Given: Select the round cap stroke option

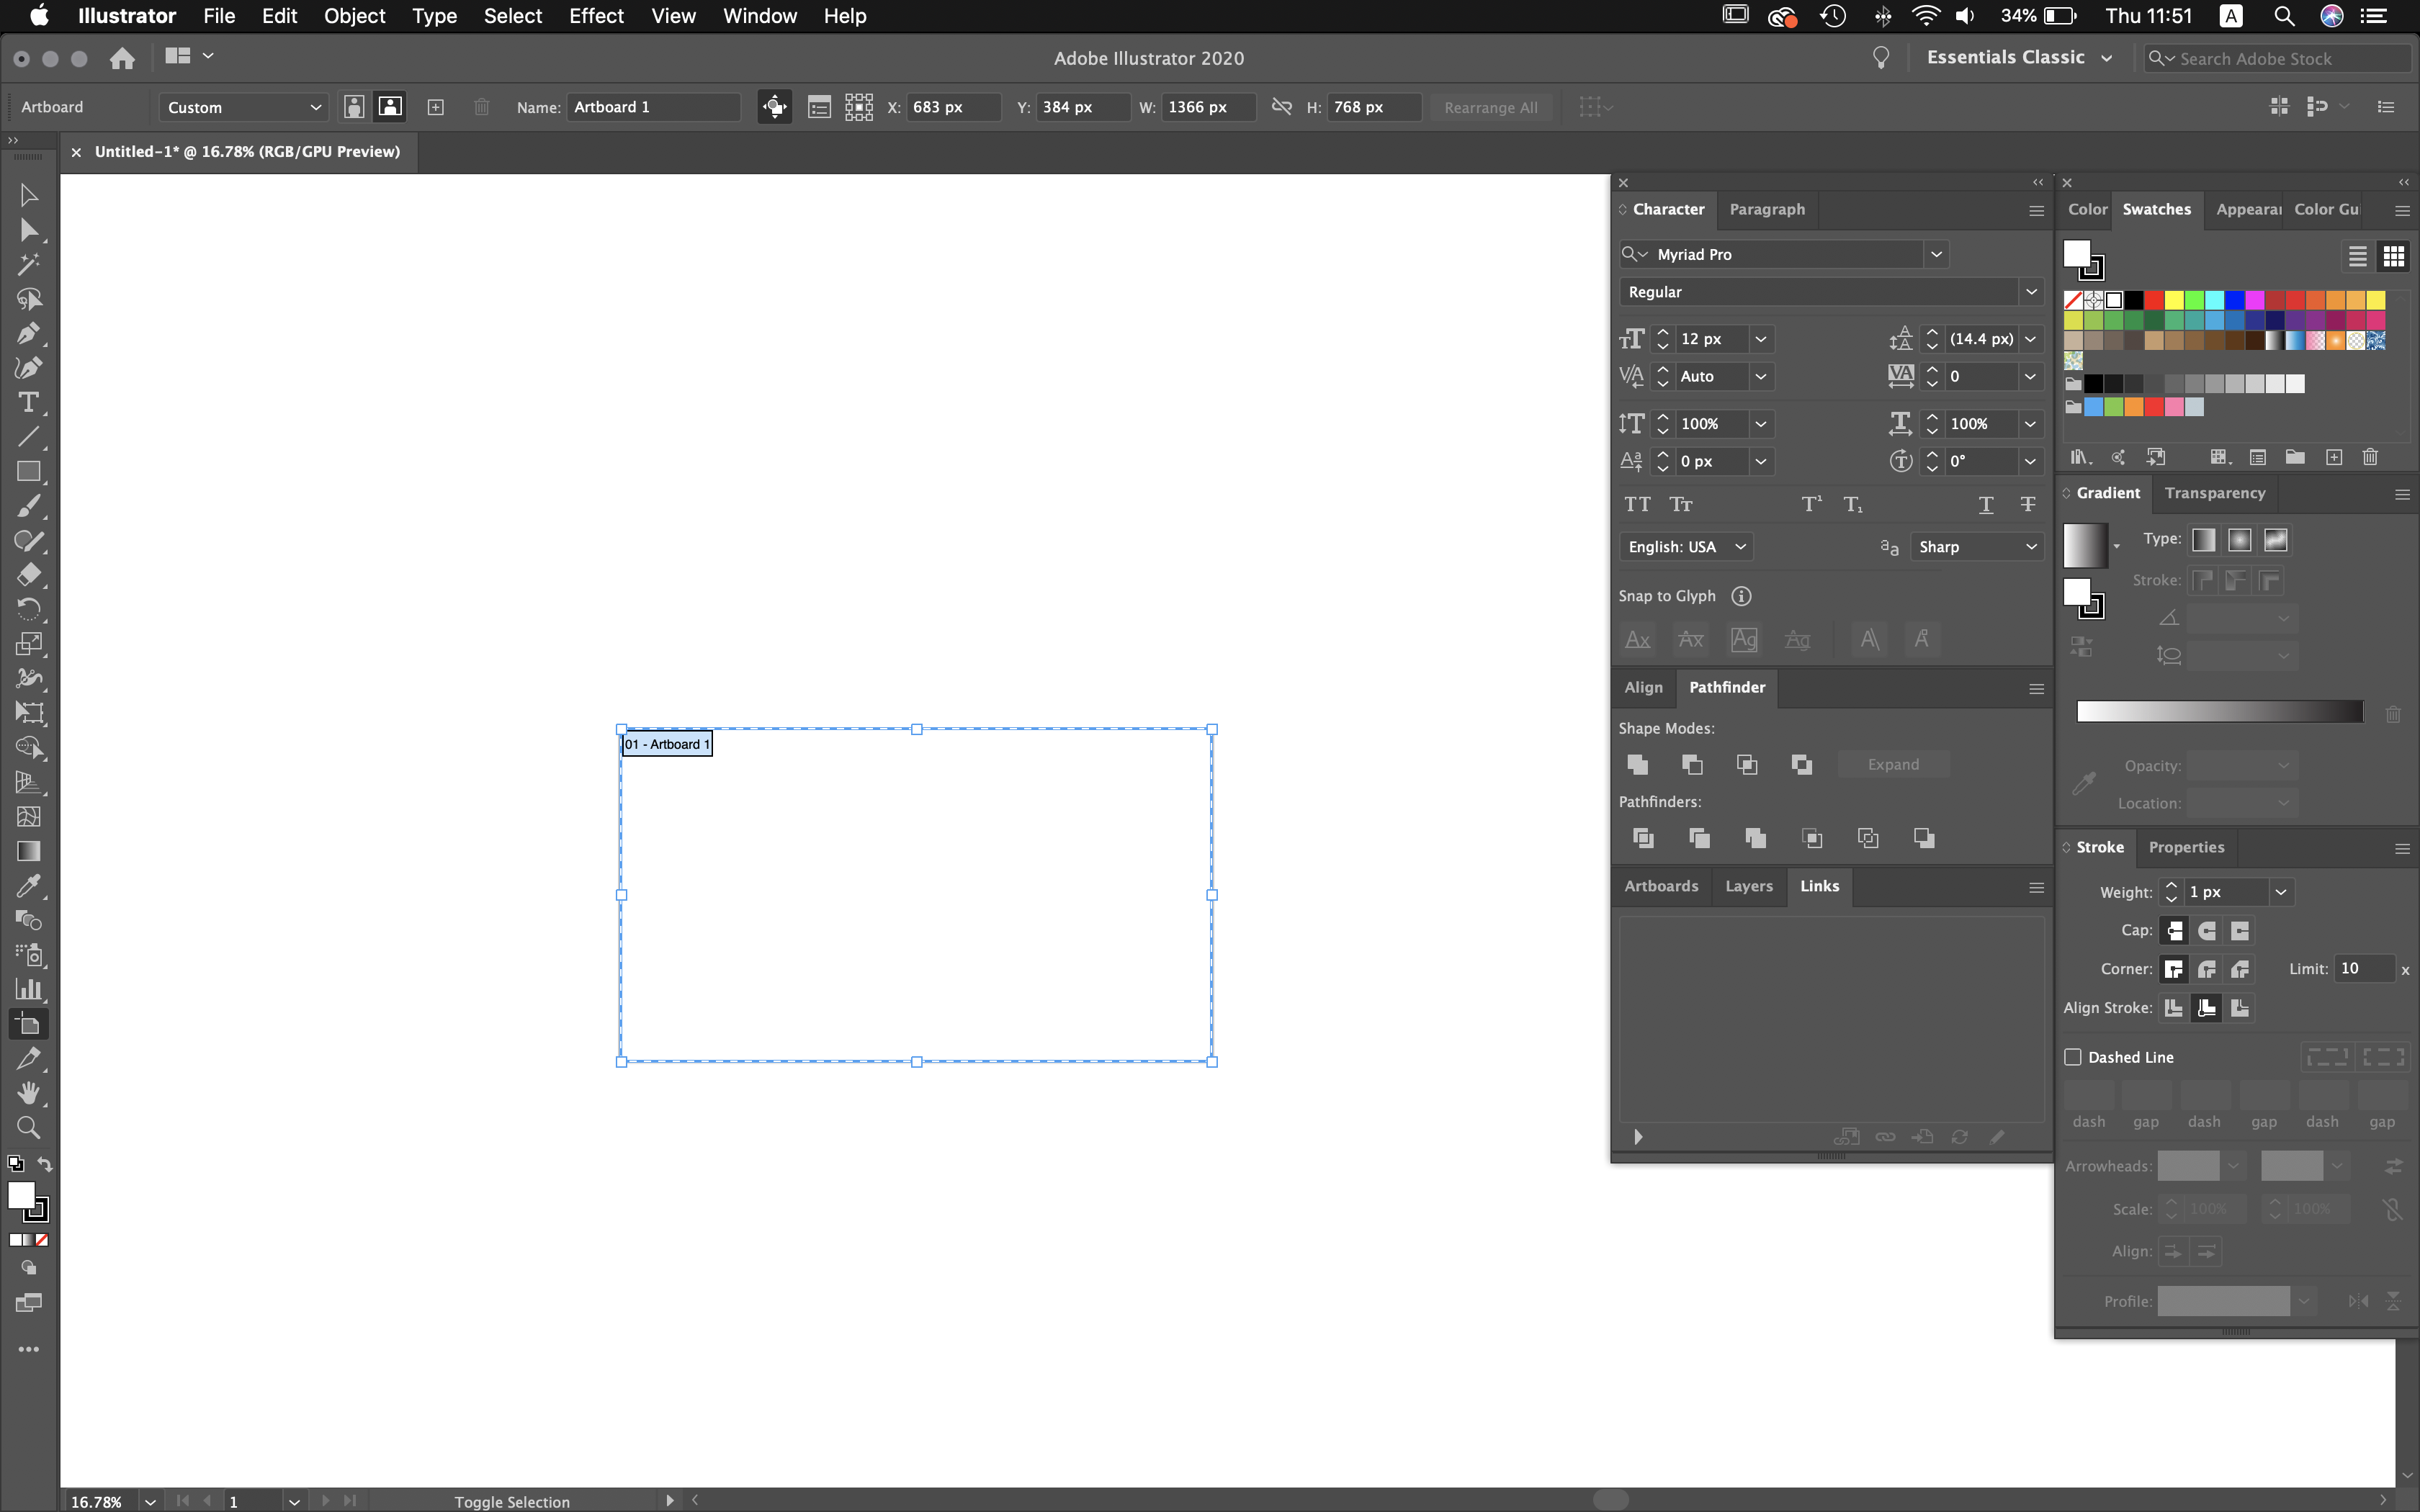Looking at the screenshot, I should [x=2207, y=930].
